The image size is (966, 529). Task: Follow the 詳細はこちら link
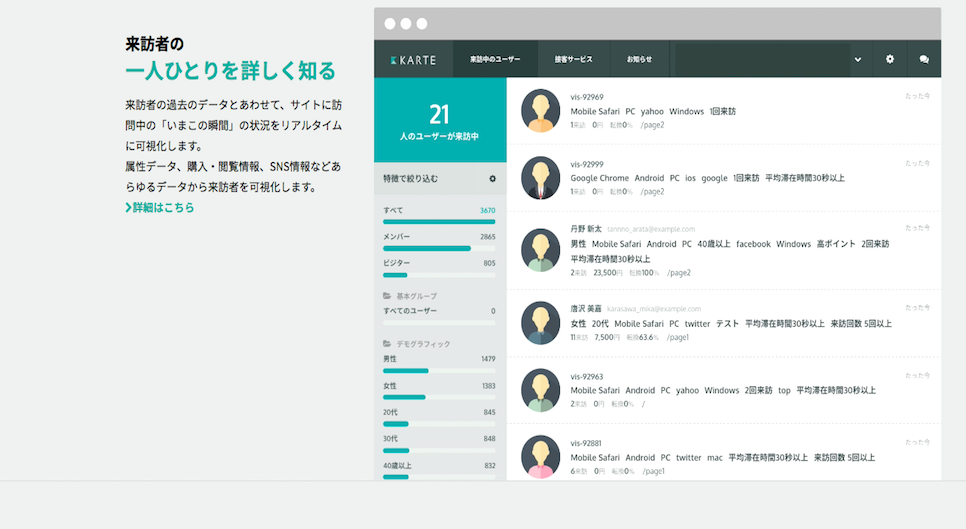point(160,208)
